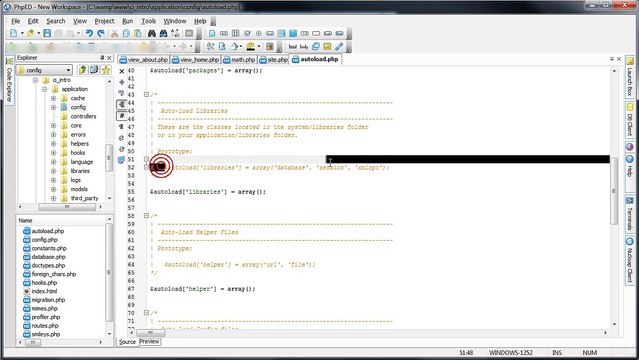Image resolution: width=639 pixels, height=360 pixels.
Task: Click the pencil icon in toolbar
Action: (339, 46)
